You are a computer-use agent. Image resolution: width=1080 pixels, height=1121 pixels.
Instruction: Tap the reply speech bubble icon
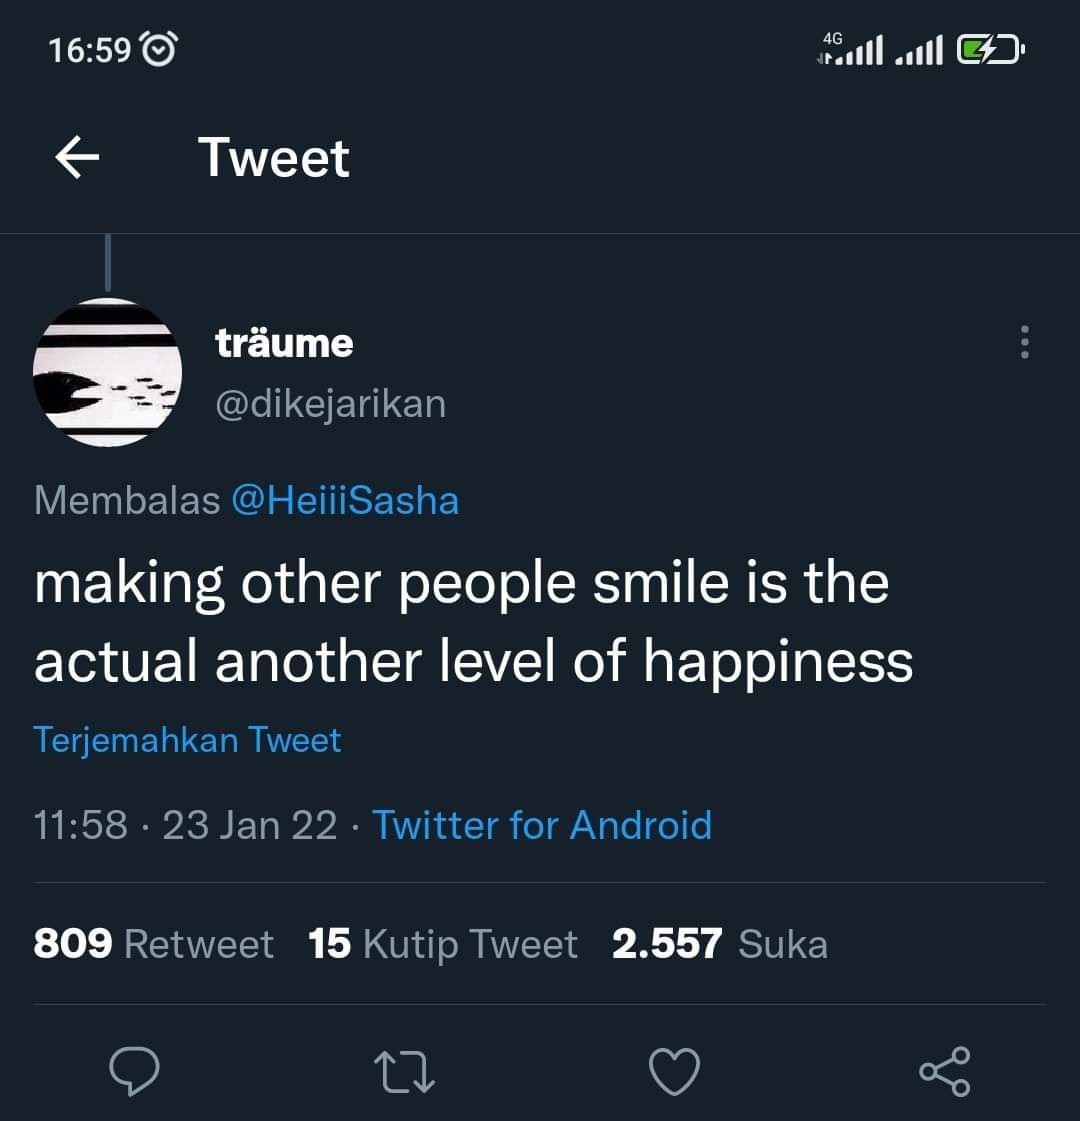point(134,1071)
